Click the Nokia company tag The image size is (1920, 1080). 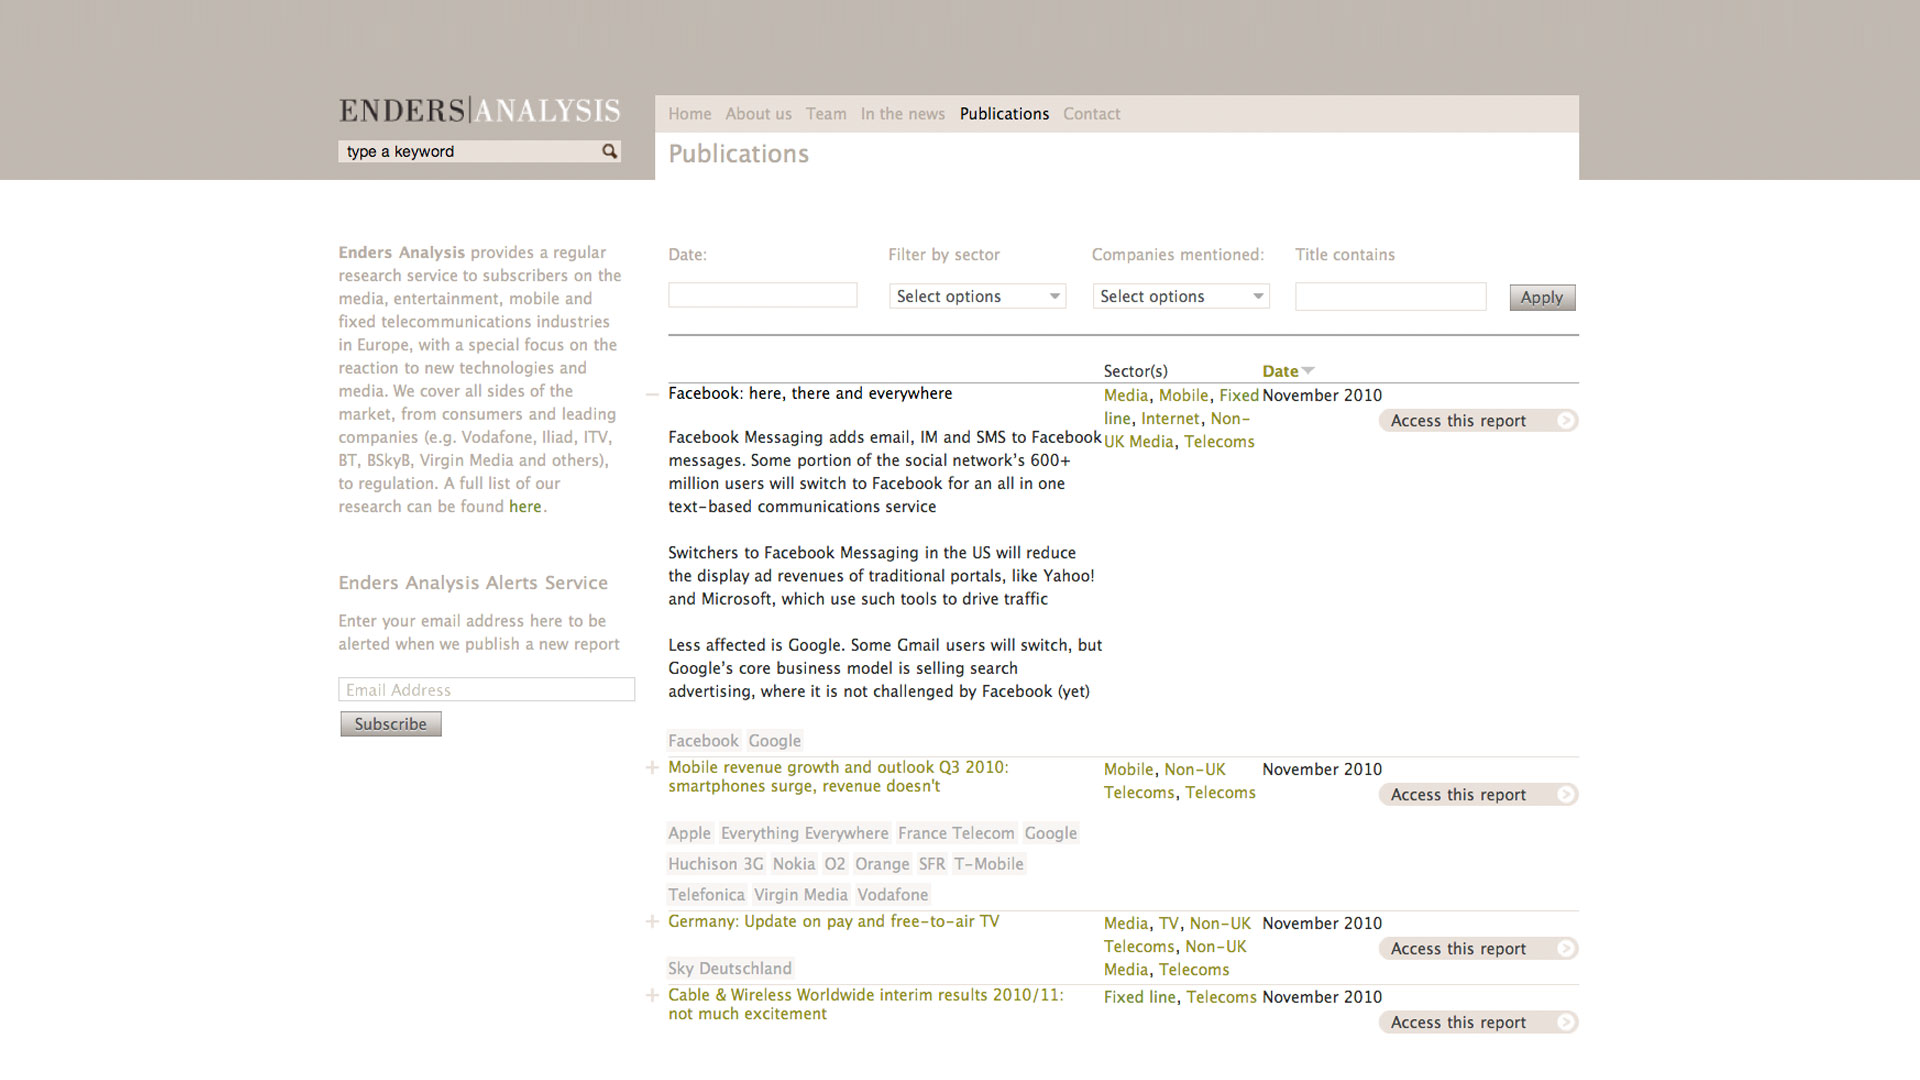[794, 865]
